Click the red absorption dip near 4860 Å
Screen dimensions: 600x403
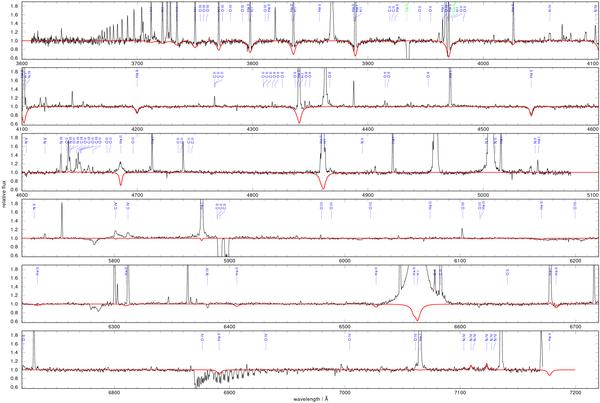(322, 183)
